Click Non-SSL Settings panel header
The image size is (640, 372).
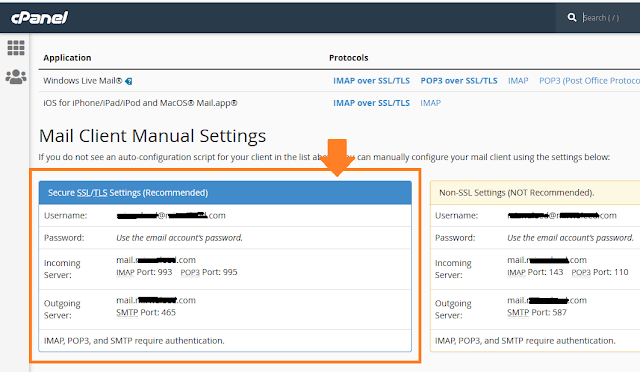pos(535,193)
